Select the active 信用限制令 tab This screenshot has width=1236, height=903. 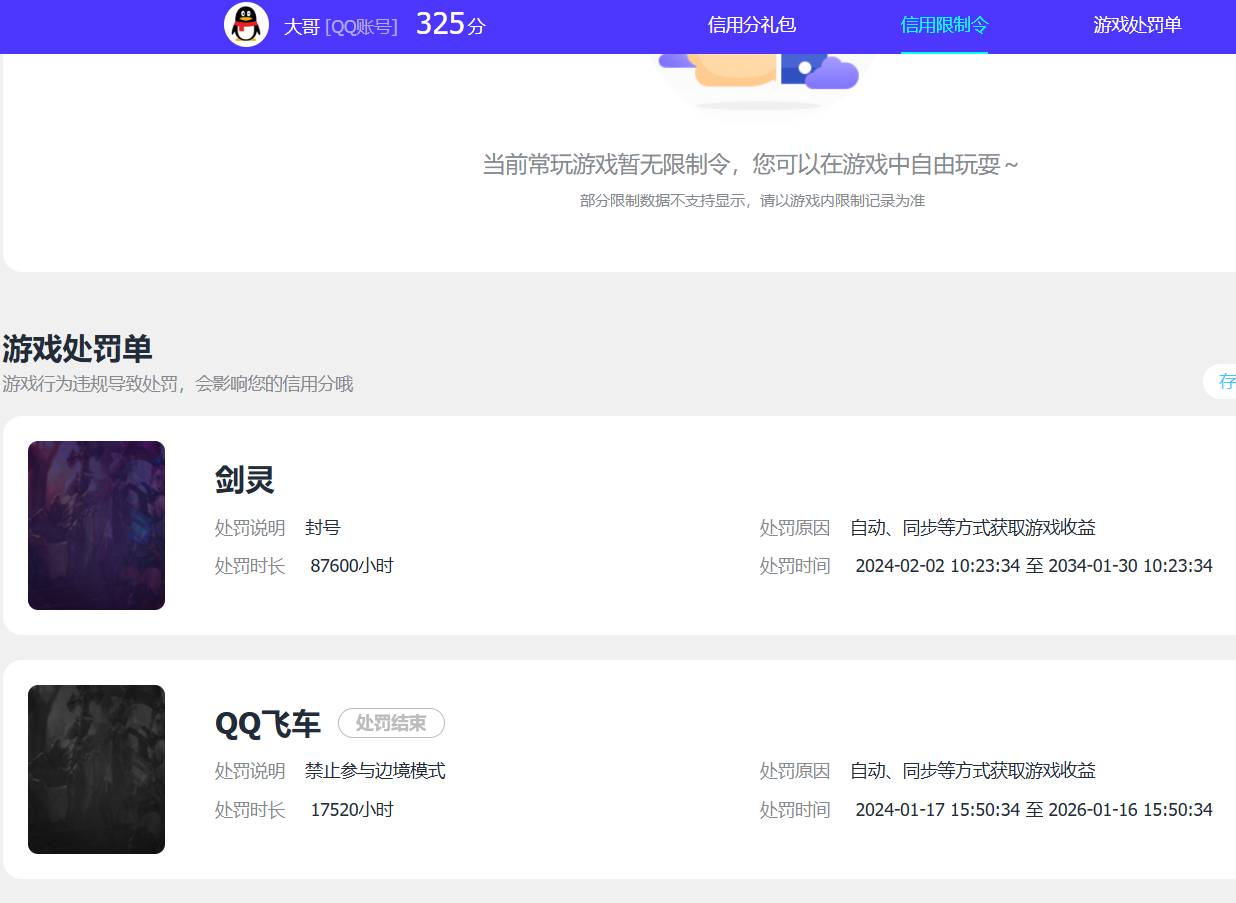tap(944, 25)
